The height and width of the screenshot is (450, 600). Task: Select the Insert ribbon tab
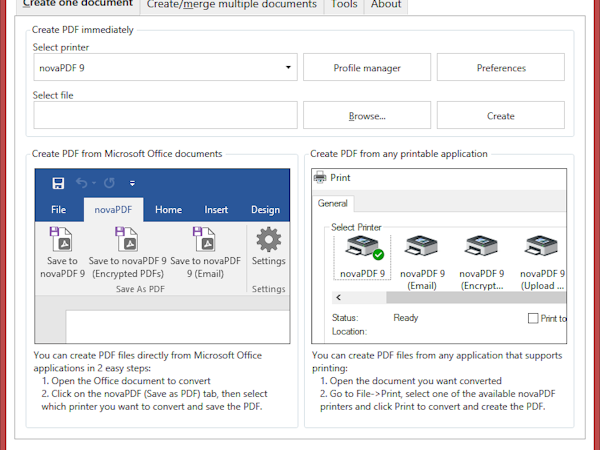(x=216, y=210)
